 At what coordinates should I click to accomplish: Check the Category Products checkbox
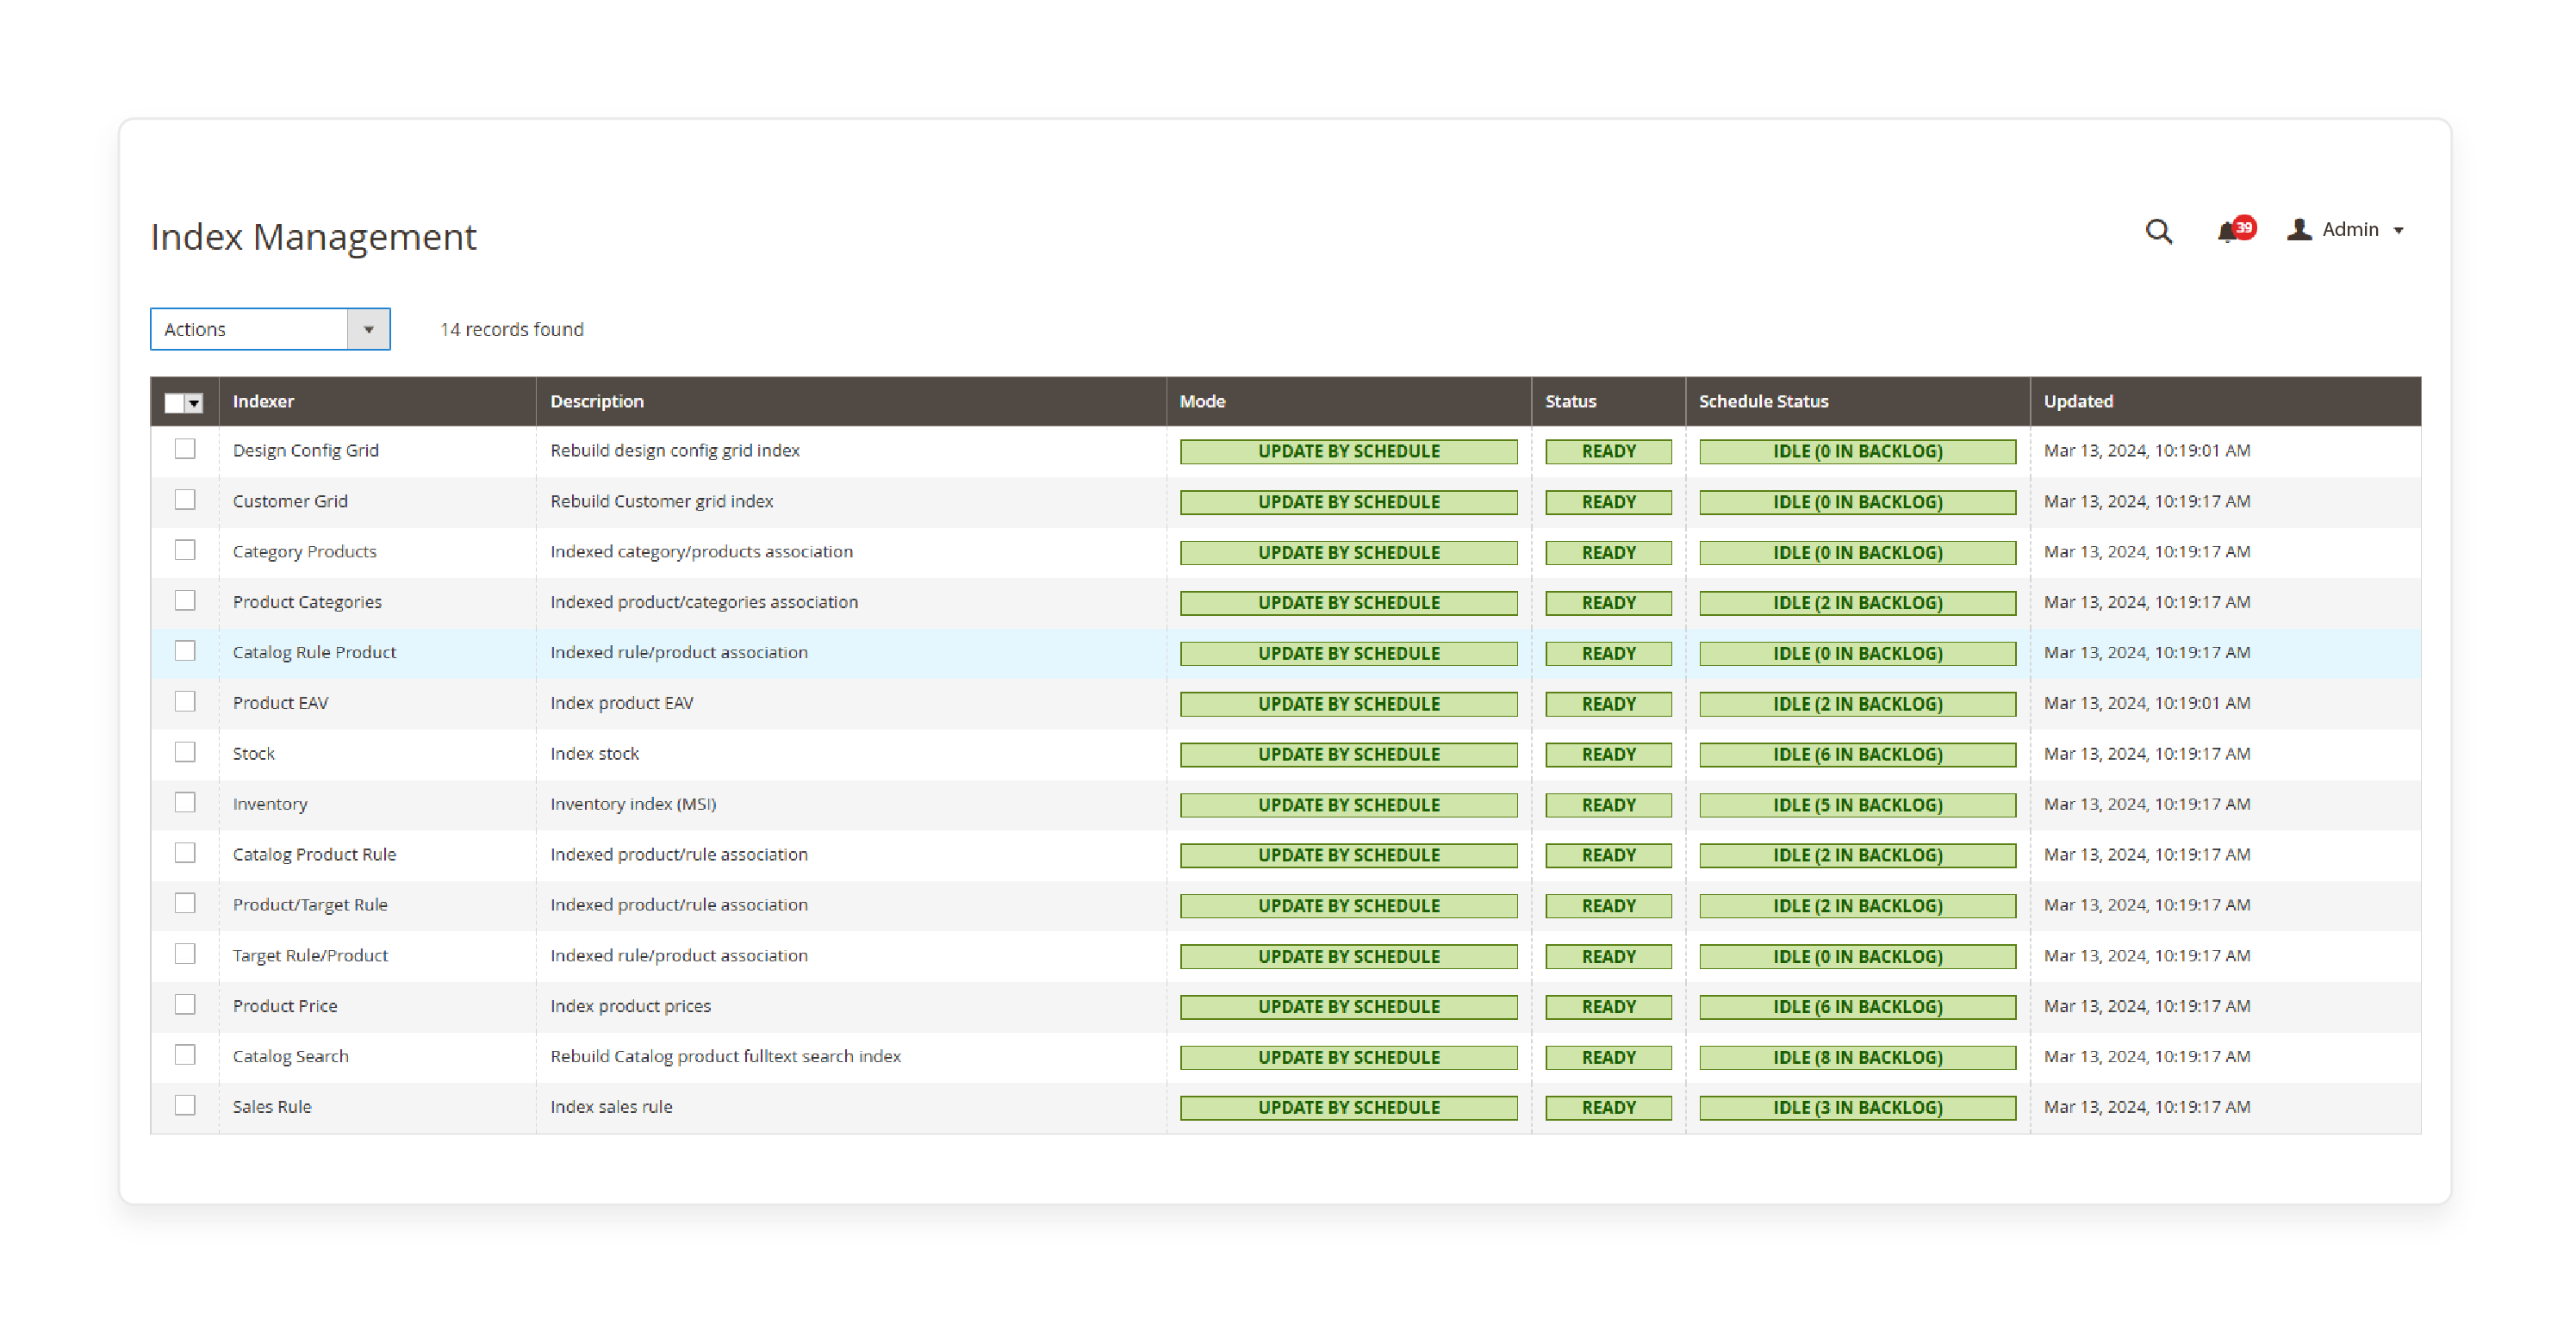185,550
